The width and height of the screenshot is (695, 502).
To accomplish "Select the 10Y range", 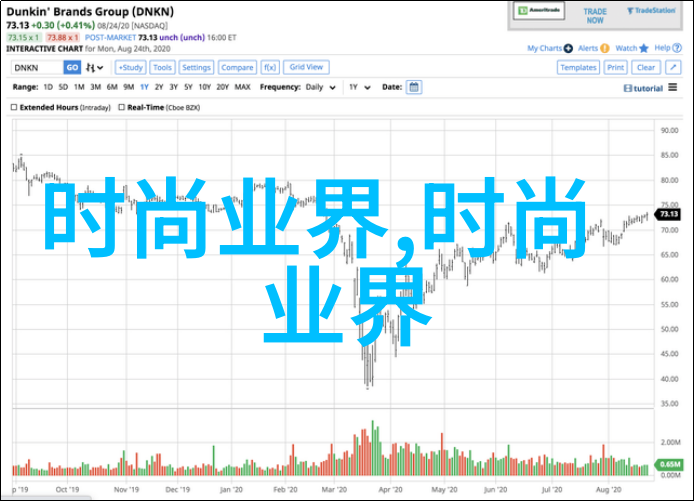I will (204, 87).
